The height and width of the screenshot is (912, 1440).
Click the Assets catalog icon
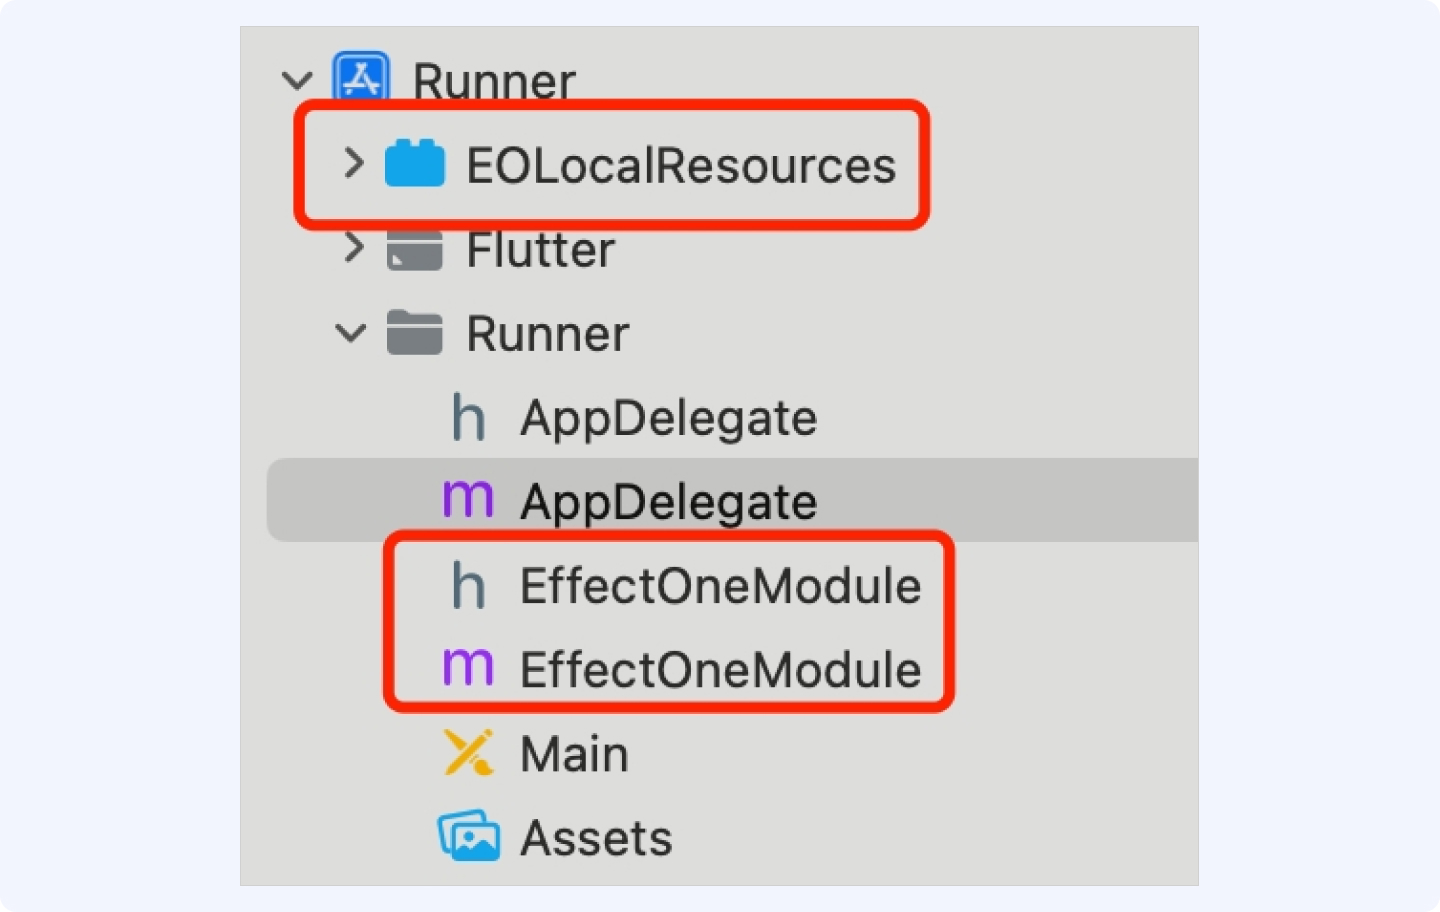pyautogui.click(x=468, y=836)
